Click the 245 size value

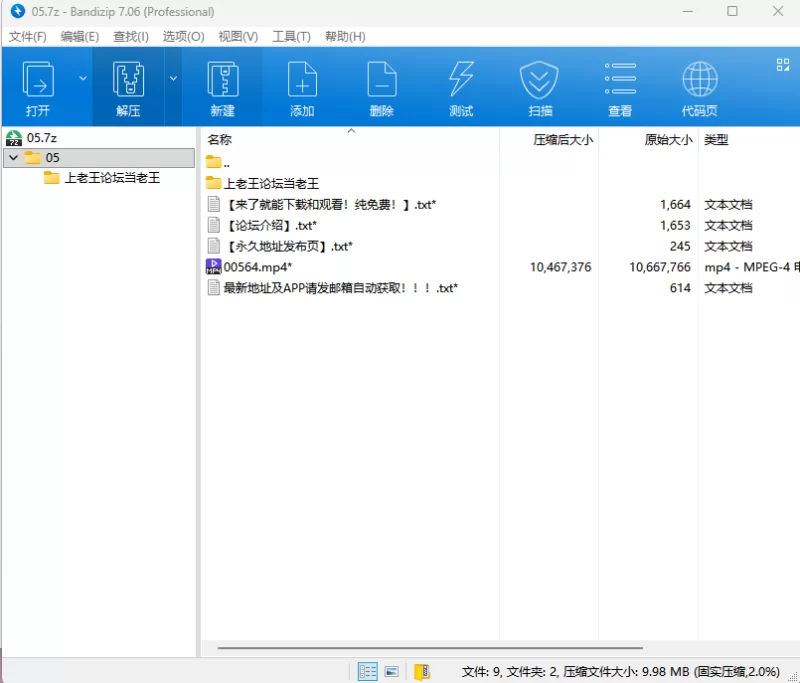(680, 246)
